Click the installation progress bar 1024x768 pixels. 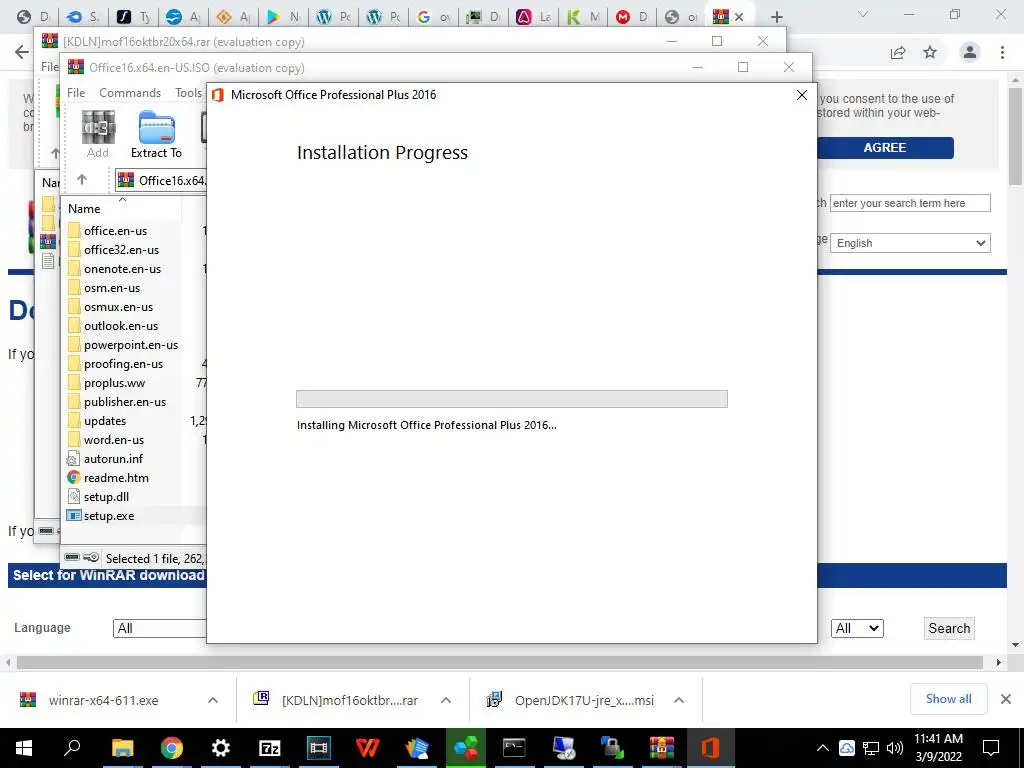point(511,399)
